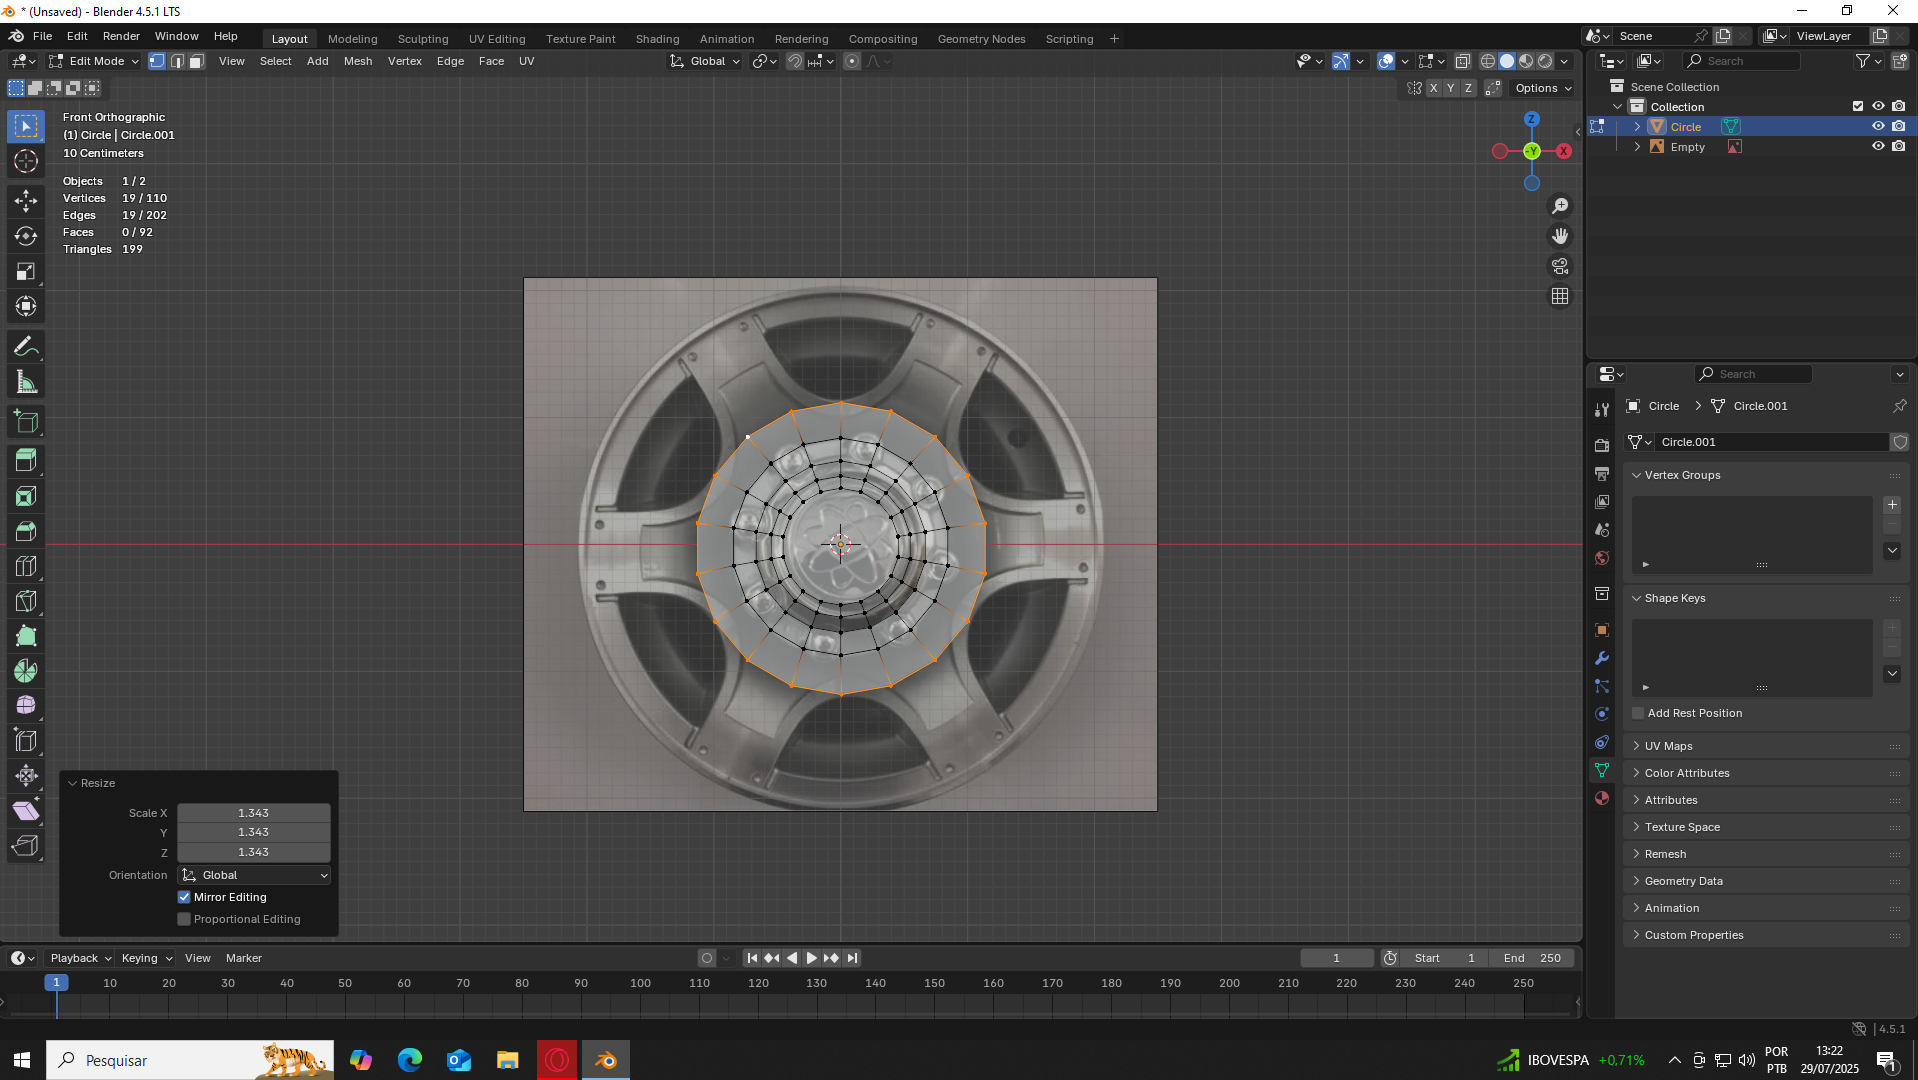Hide the Empty object in viewport
Viewport: 1918px width, 1080px height.
coord(1878,146)
